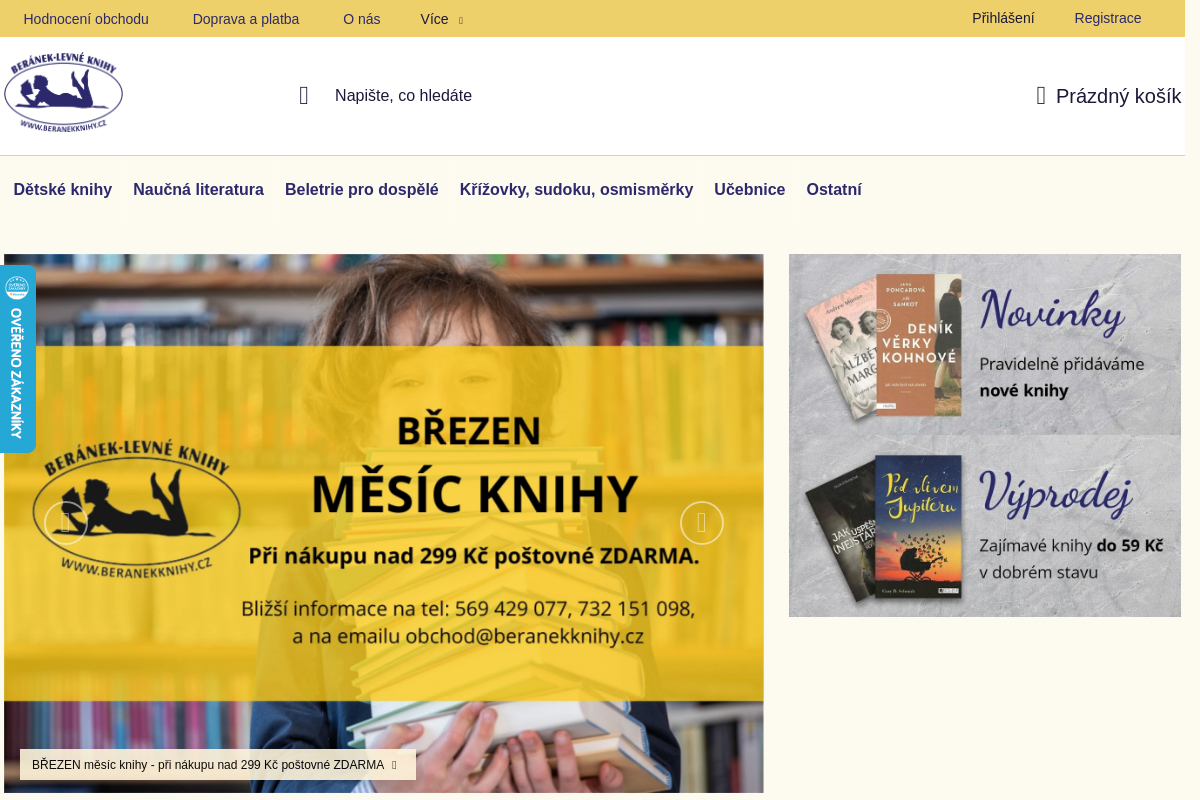Open the Ověřeno zákazníky badge
Screen dimensions: 1200x800
(17, 359)
